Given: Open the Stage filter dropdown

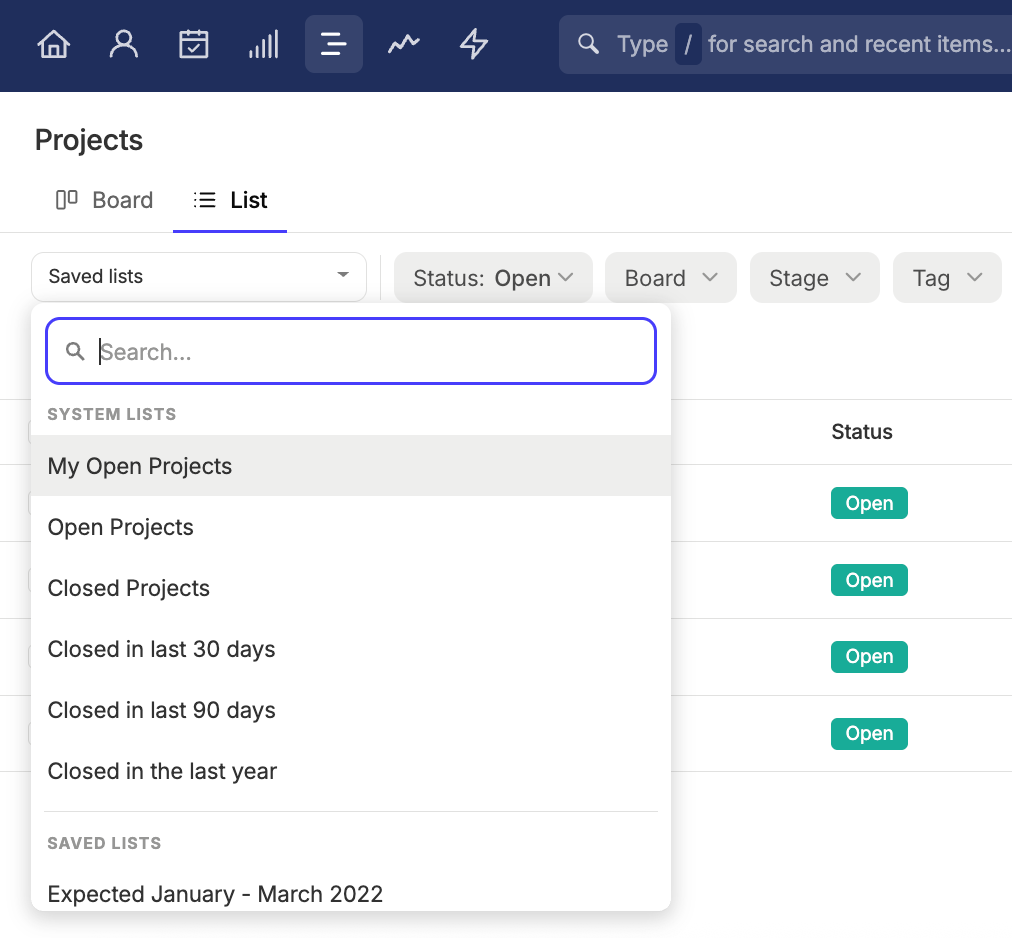Looking at the screenshot, I should [815, 278].
